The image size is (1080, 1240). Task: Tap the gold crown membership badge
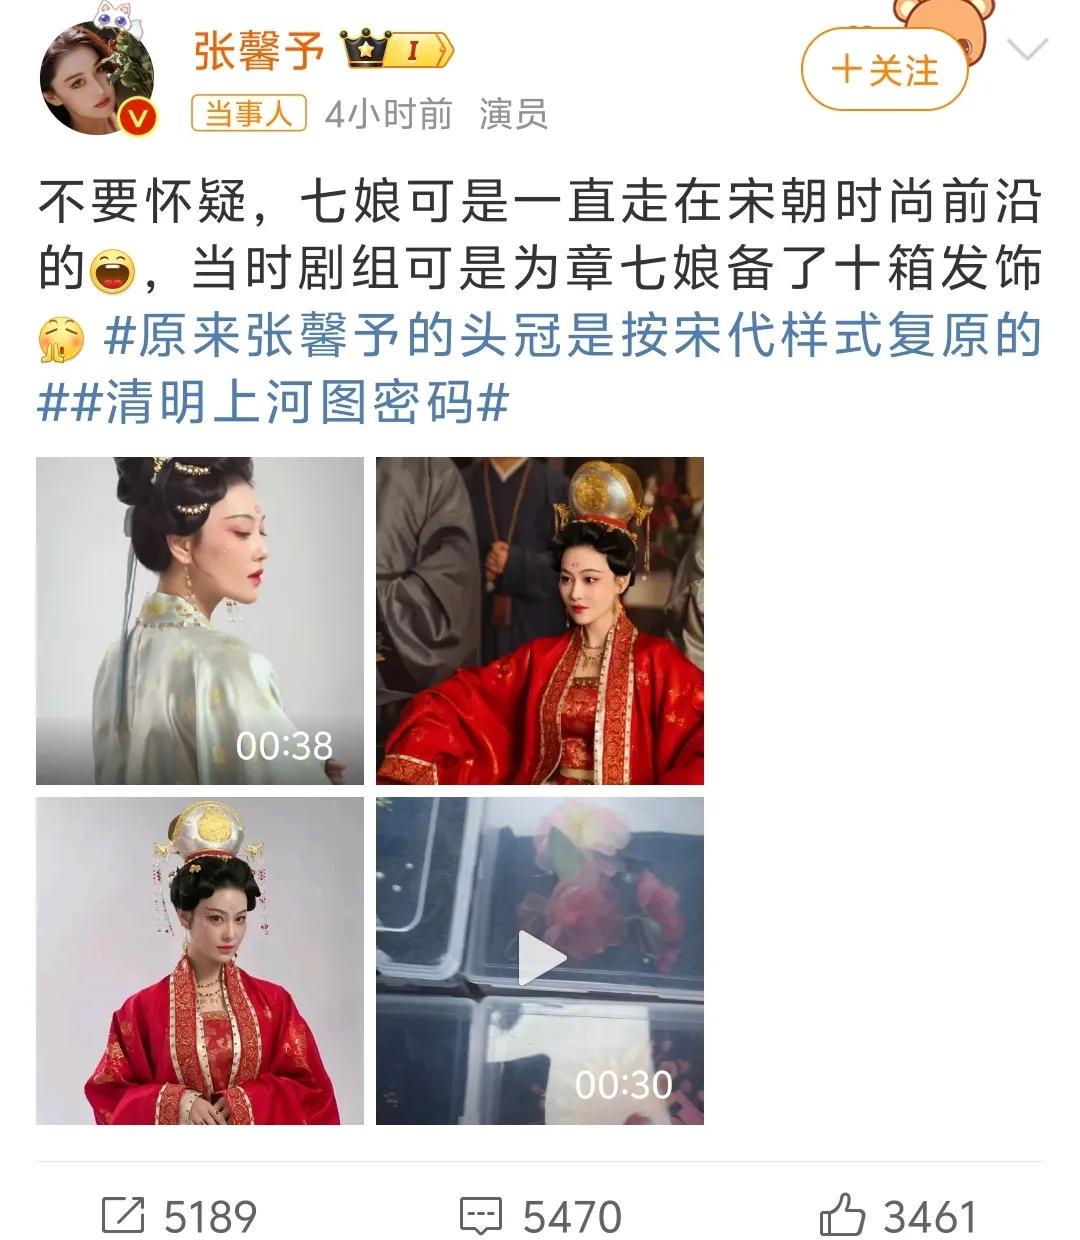tap(398, 49)
